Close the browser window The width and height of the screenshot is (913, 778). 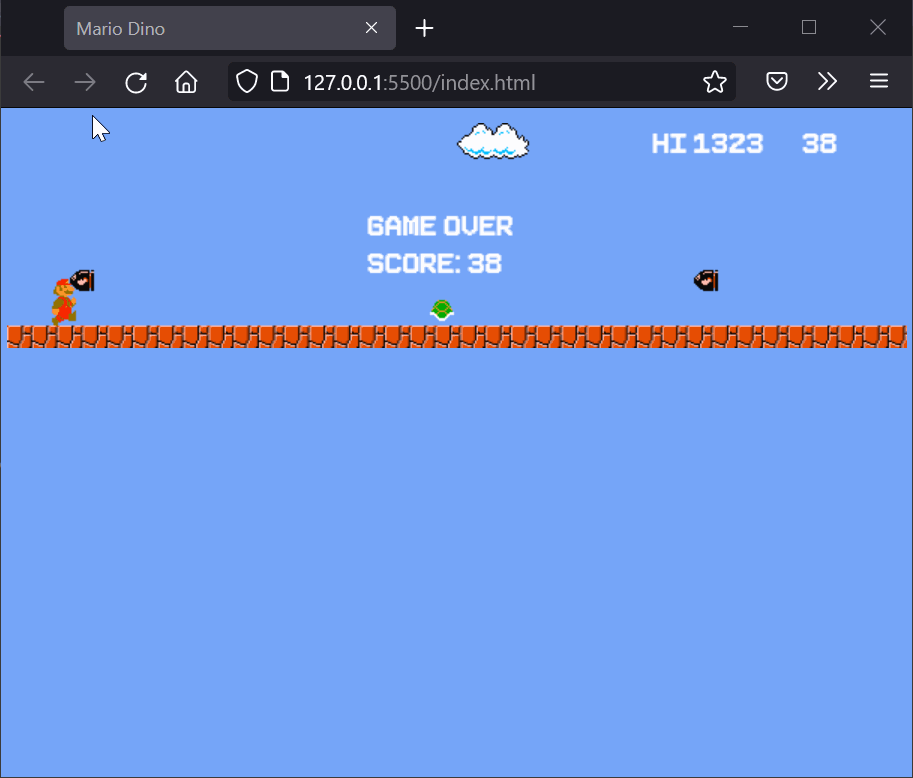pos(878,27)
